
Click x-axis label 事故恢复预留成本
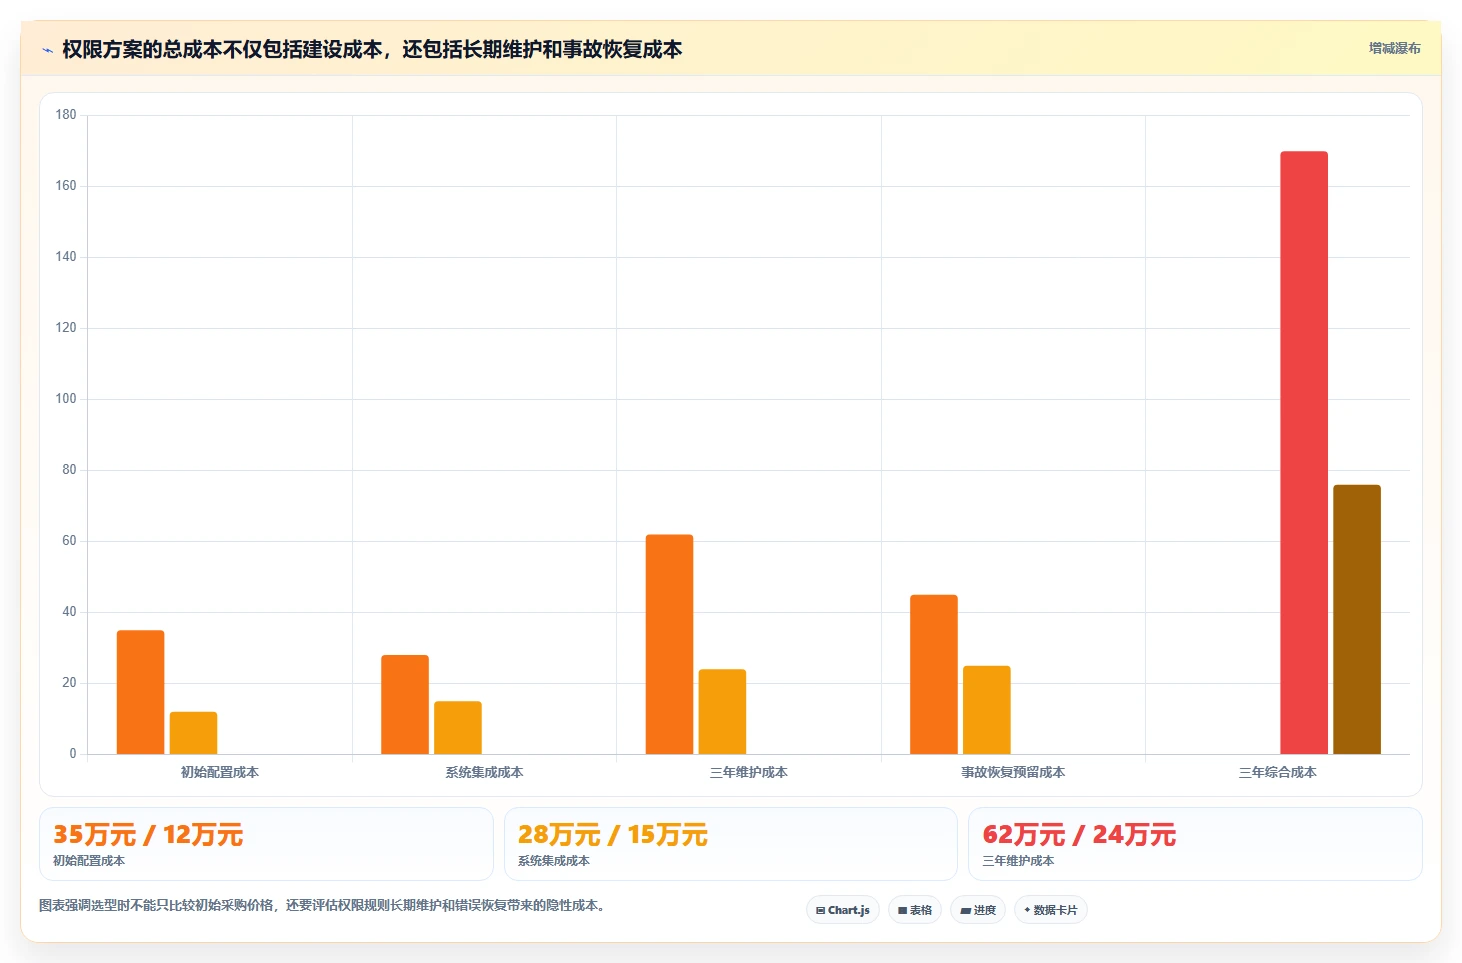1013,772
